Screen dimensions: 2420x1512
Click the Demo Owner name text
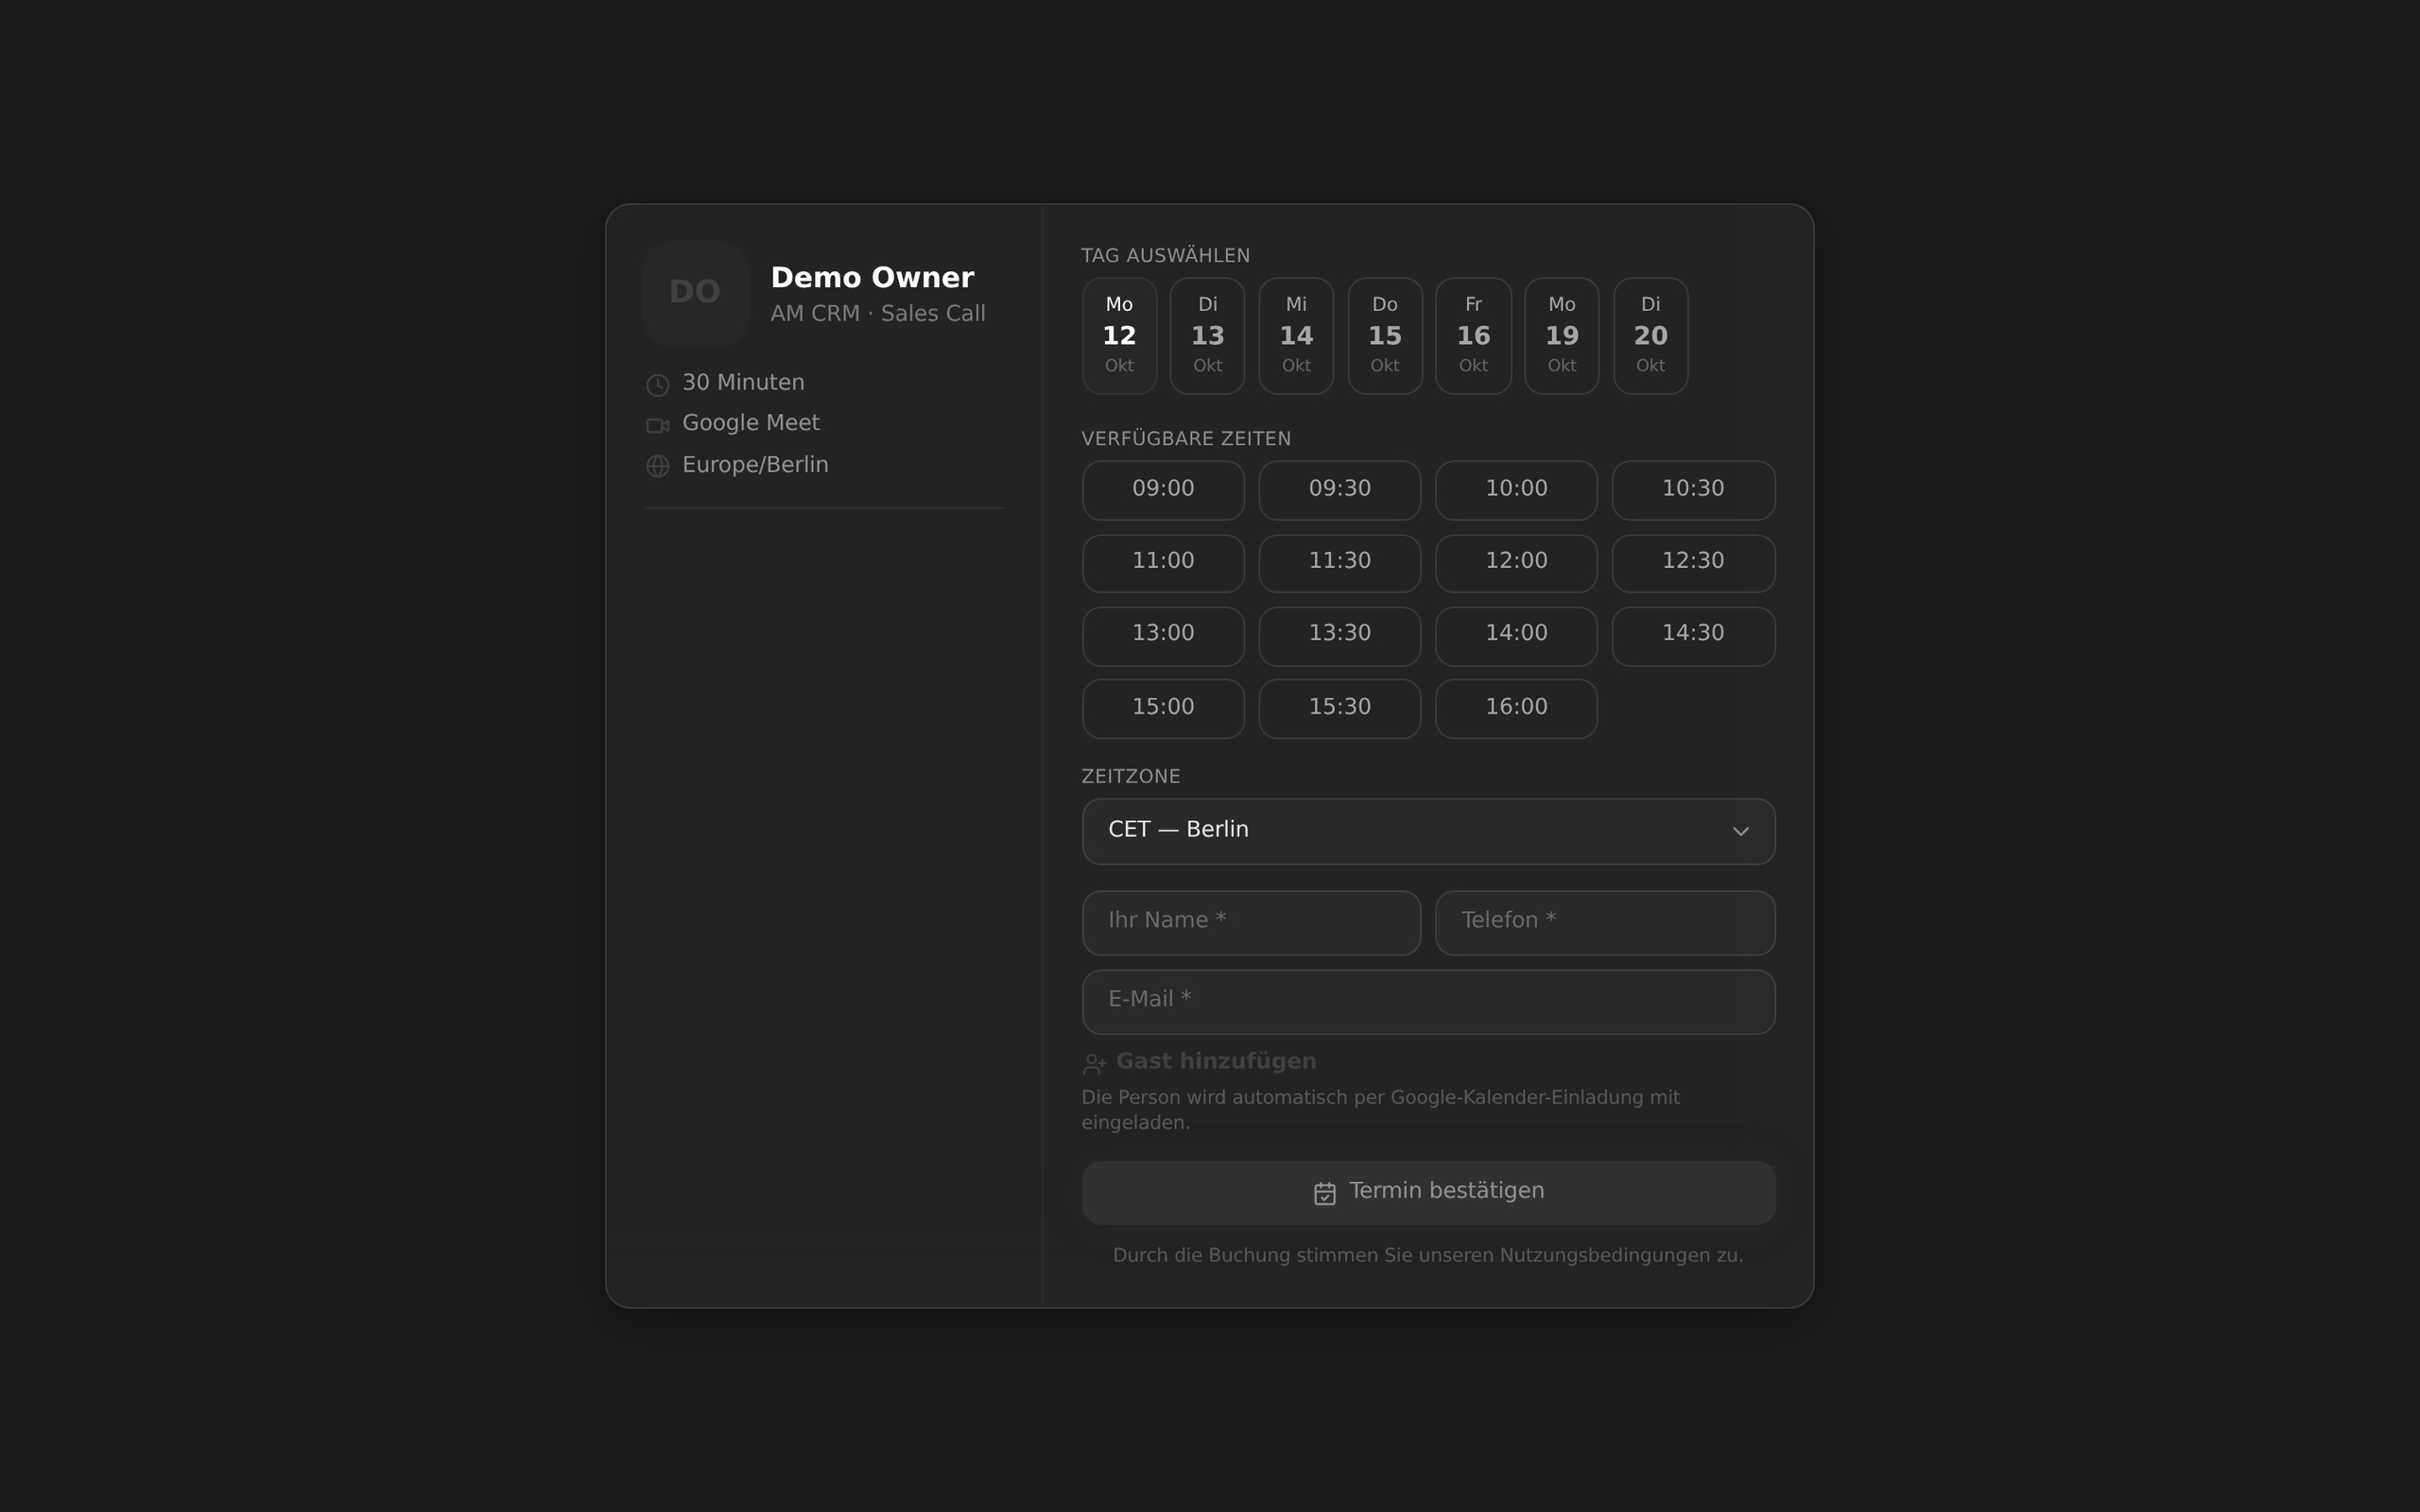coord(872,278)
